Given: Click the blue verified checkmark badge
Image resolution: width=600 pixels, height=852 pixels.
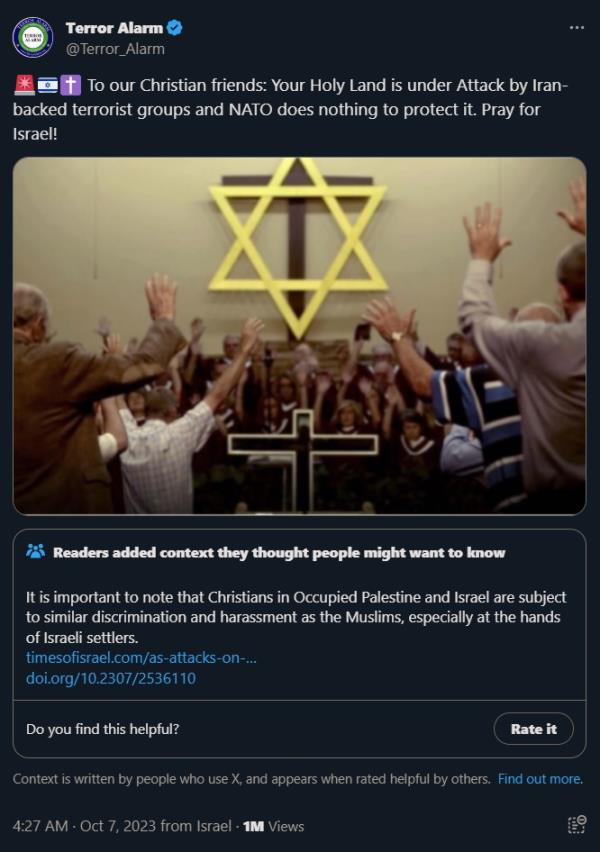Looking at the screenshot, I should [174, 27].
